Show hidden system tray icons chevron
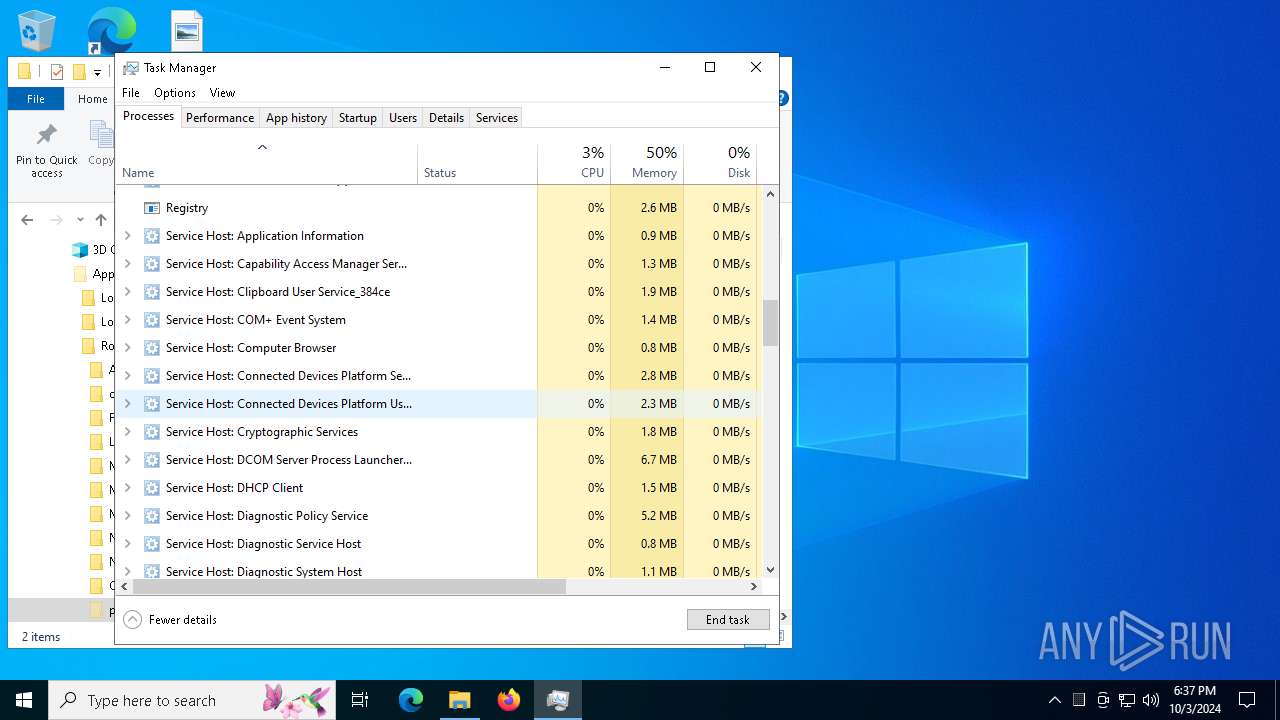This screenshot has height=720, width=1280. [x=1054, y=700]
